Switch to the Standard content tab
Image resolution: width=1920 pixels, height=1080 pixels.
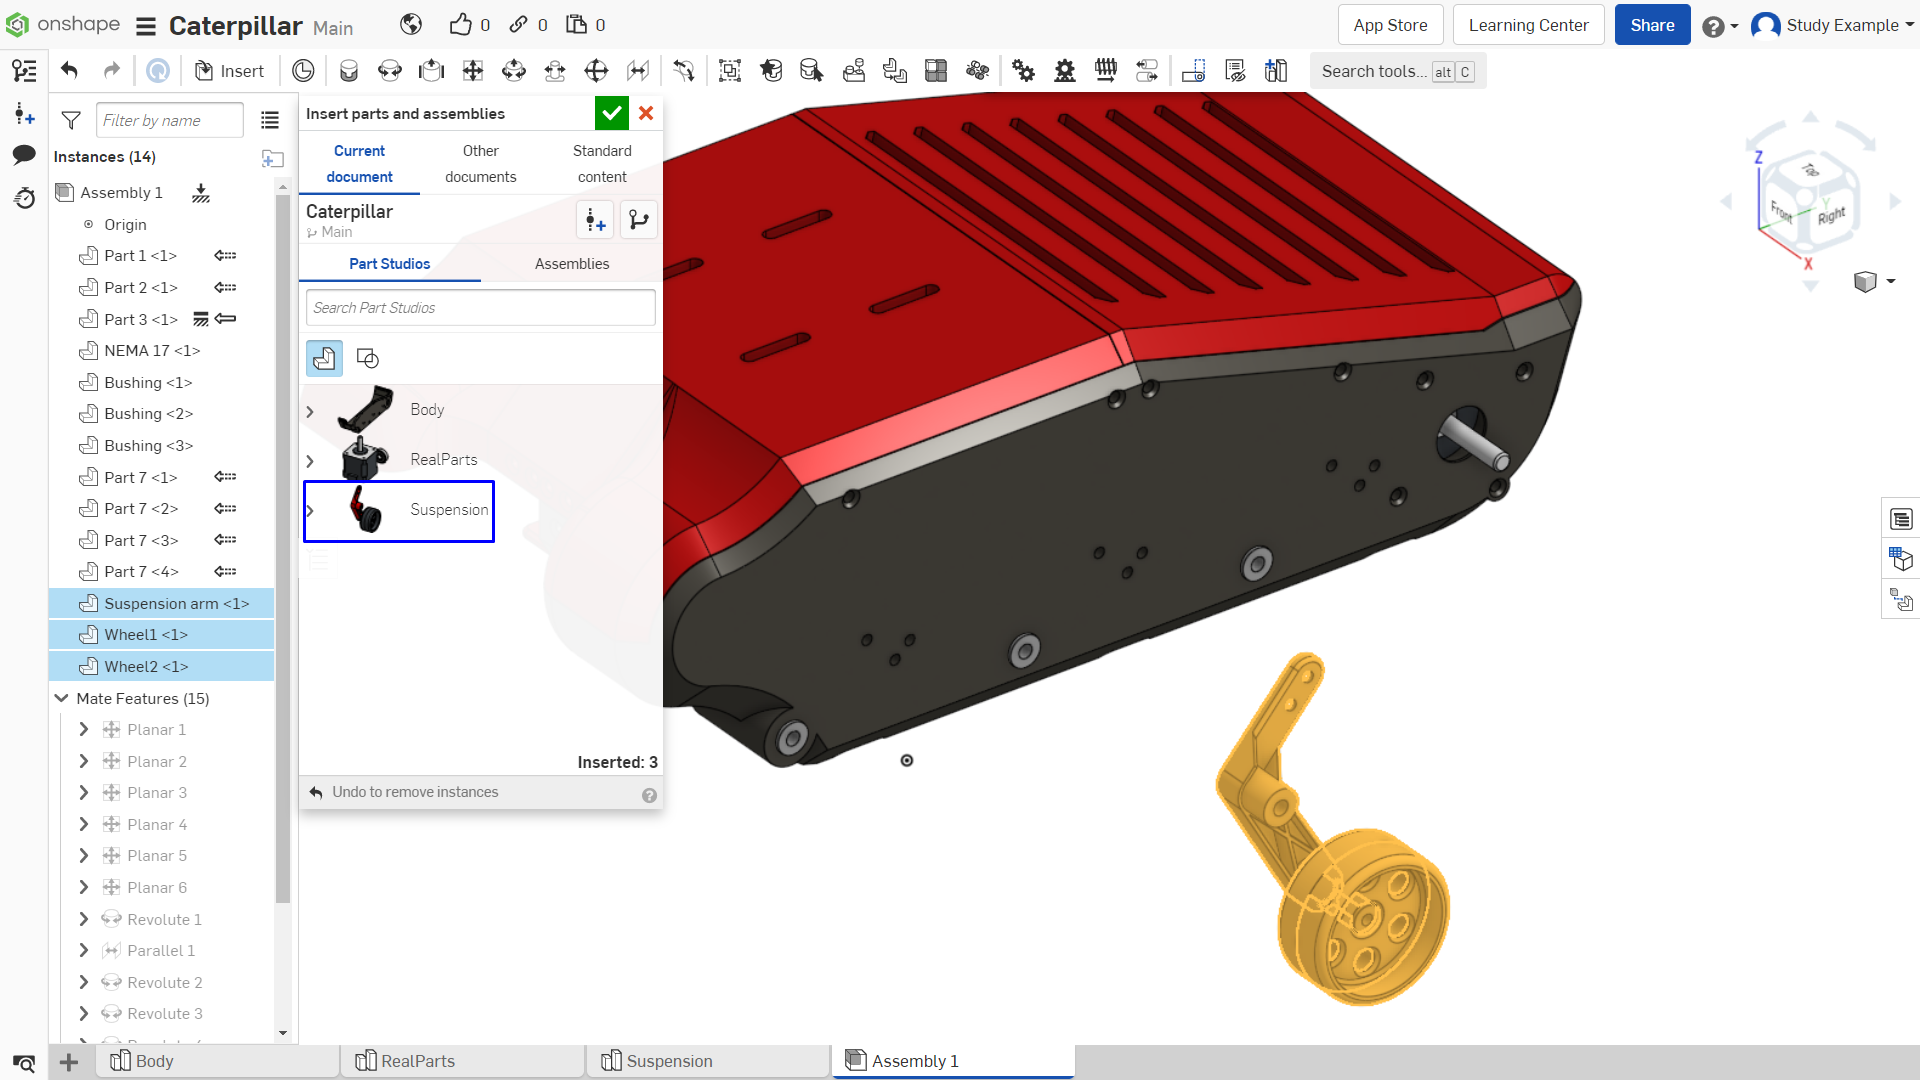tap(602, 163)
